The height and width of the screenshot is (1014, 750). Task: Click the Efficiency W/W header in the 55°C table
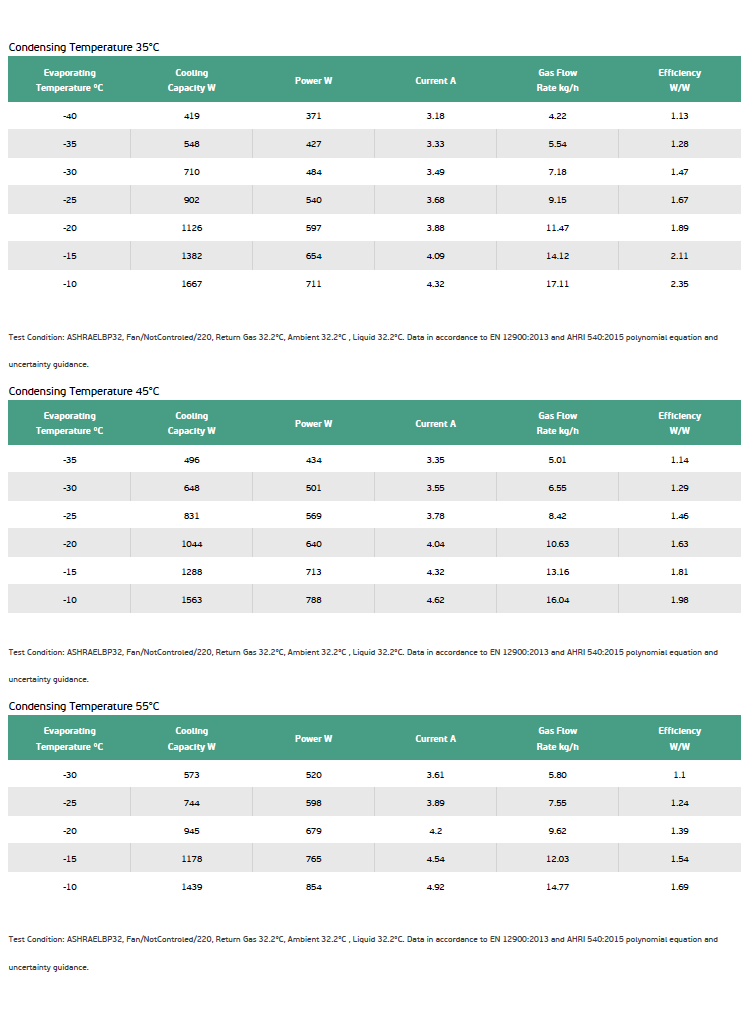pos(680,739)
